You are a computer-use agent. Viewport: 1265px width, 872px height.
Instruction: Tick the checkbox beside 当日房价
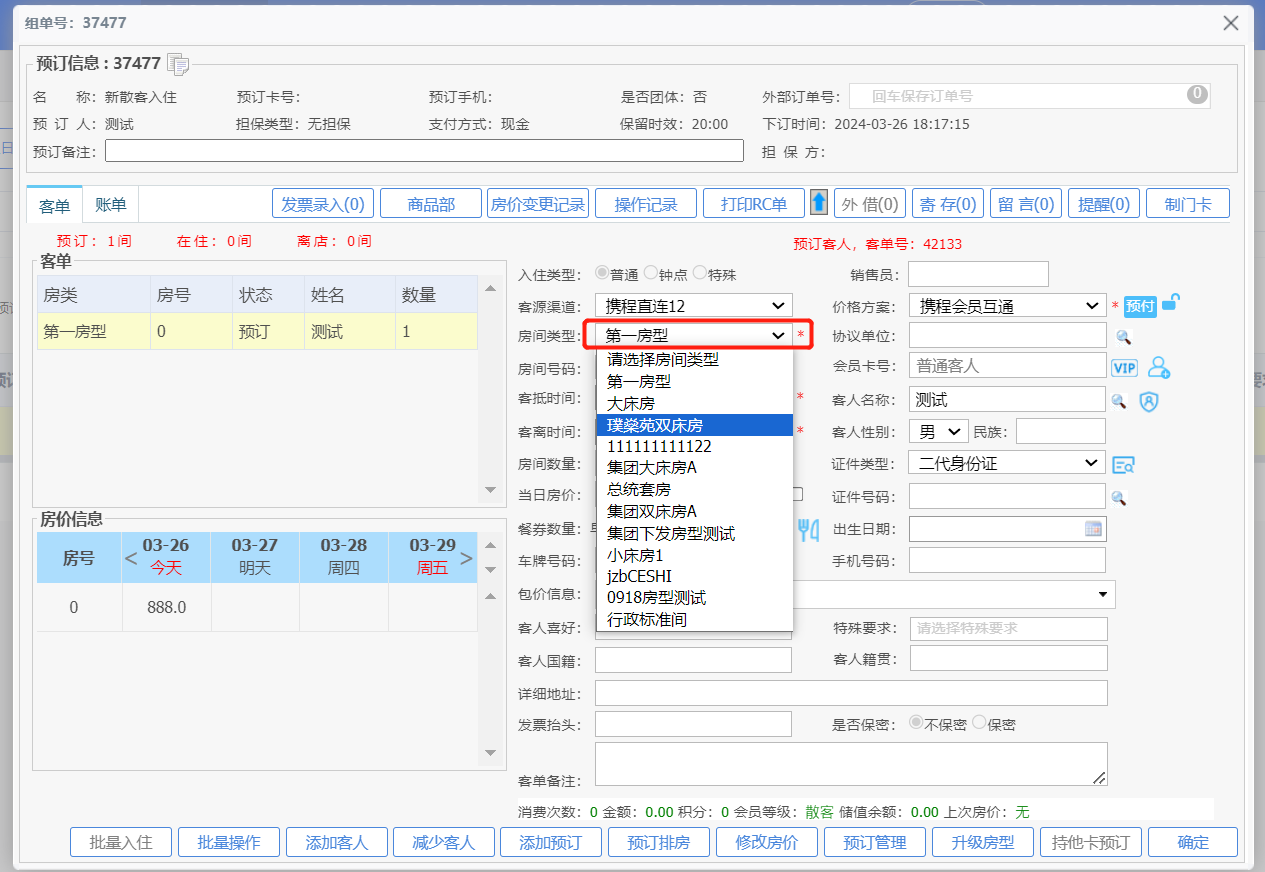pyautogui.click(x=797, y=494)
